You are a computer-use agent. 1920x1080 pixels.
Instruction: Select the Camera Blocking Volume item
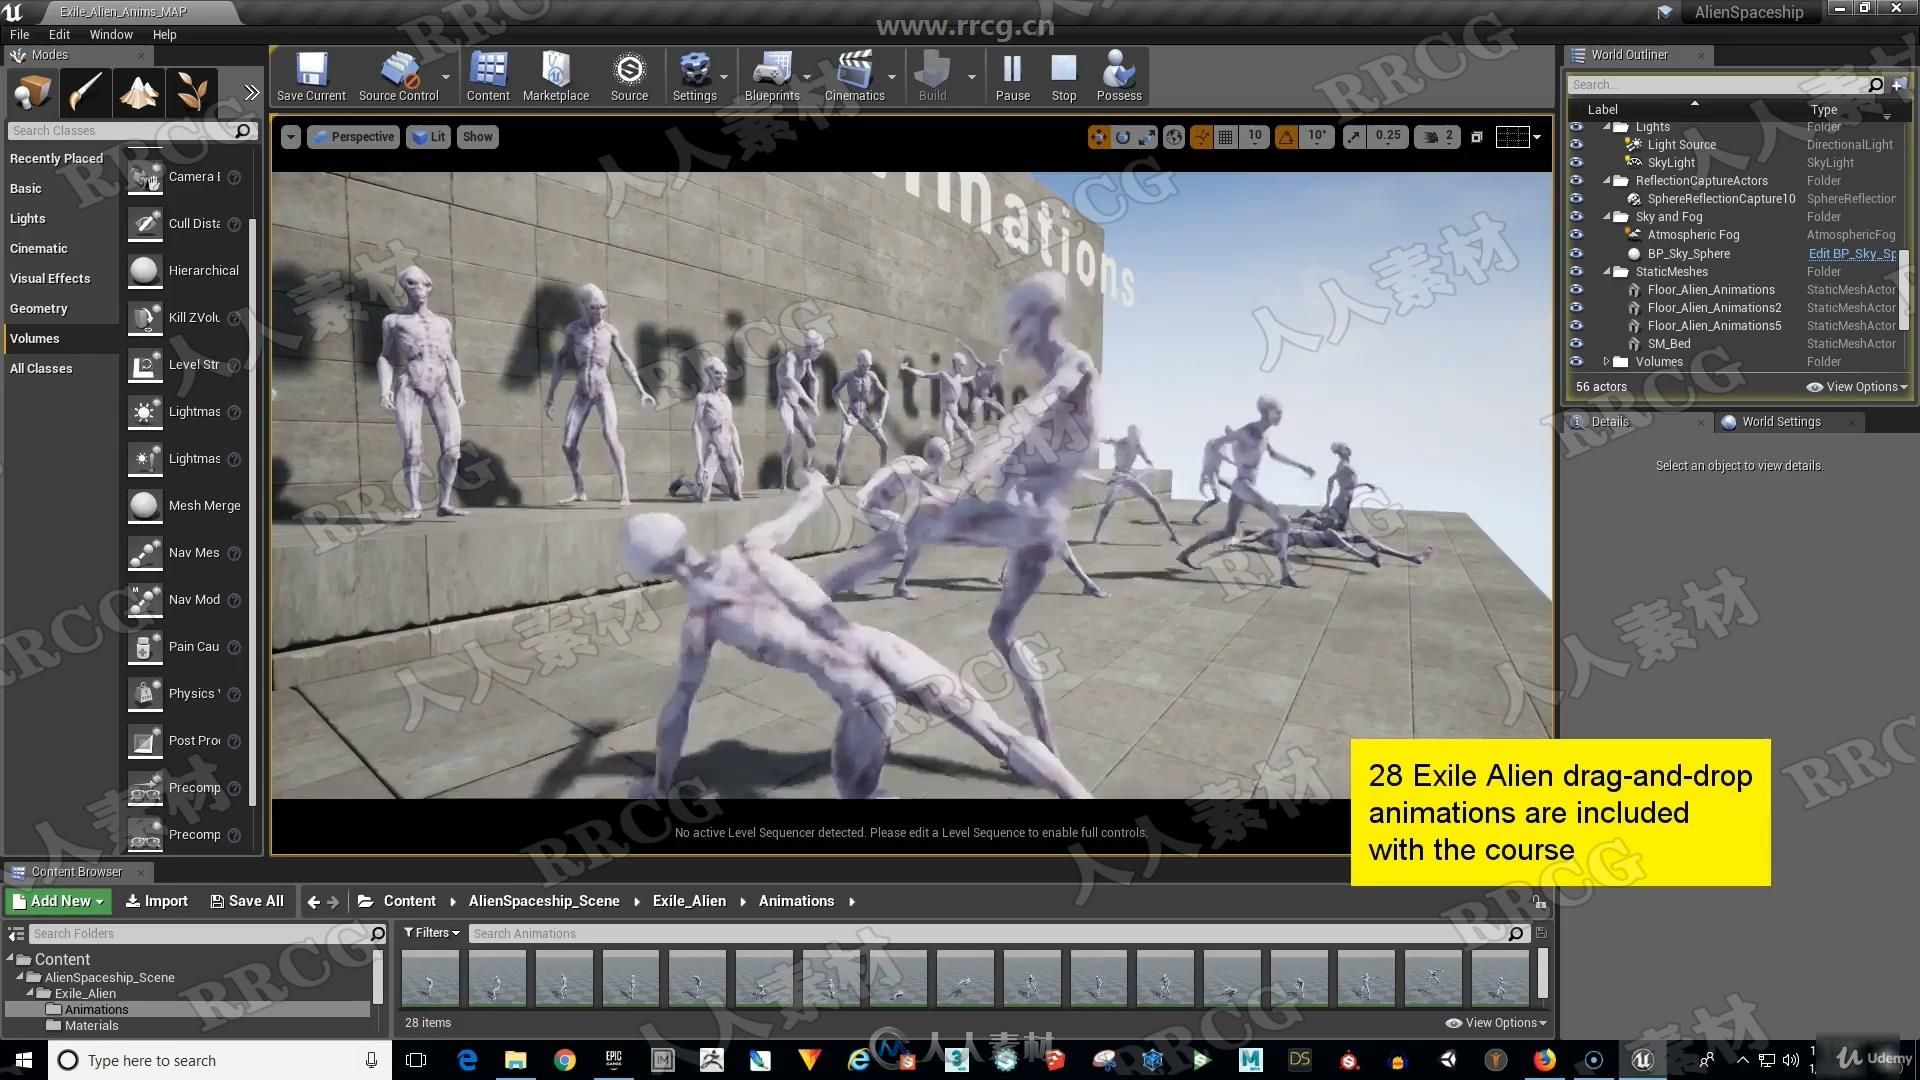click(185, 177)
